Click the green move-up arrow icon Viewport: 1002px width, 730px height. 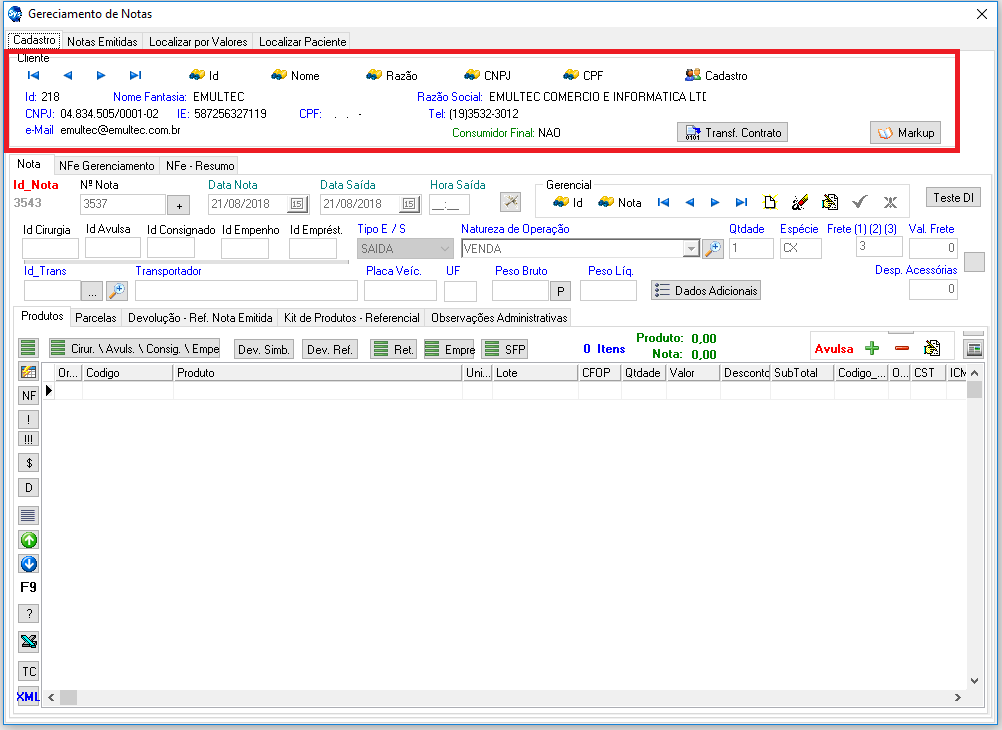pos(29,540)
